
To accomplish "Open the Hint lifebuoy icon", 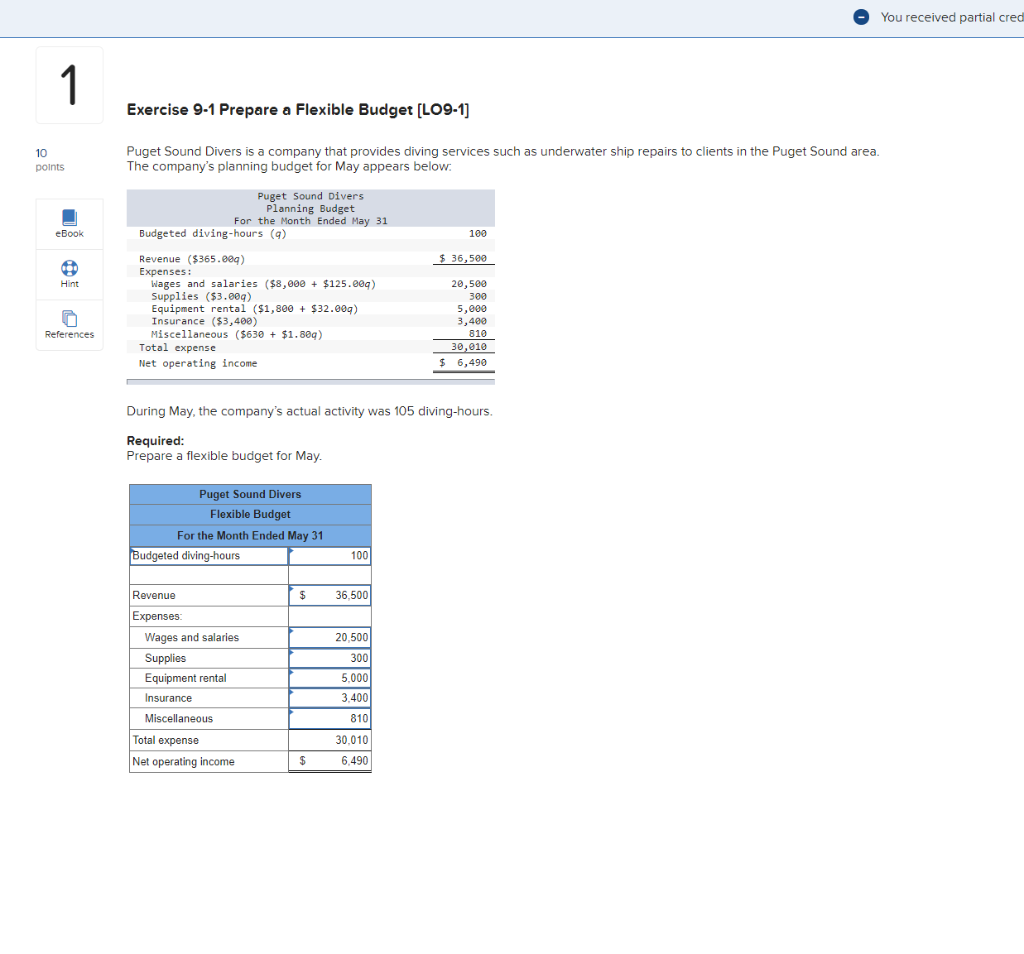I will [x=69, y=268].
